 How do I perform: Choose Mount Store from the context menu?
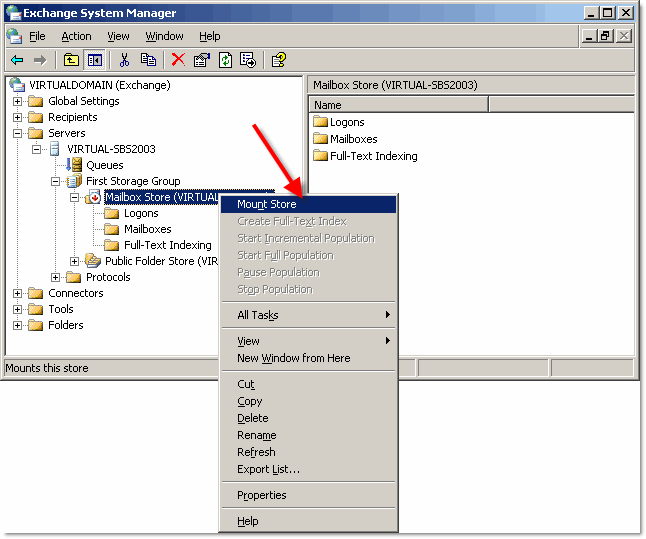click(308, 204)
